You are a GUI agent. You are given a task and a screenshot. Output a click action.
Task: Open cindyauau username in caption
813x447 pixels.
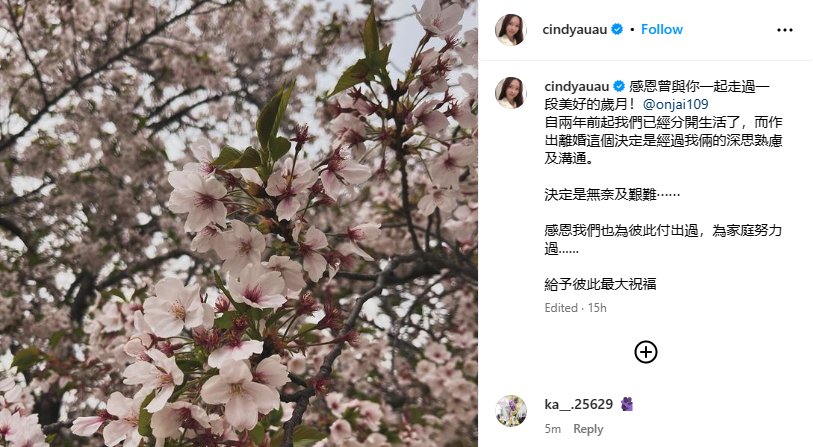[x=577, y=86]
